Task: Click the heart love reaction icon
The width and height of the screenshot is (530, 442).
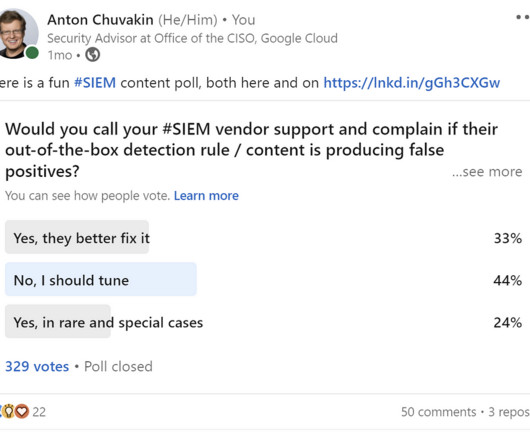Action: (22, 411)
